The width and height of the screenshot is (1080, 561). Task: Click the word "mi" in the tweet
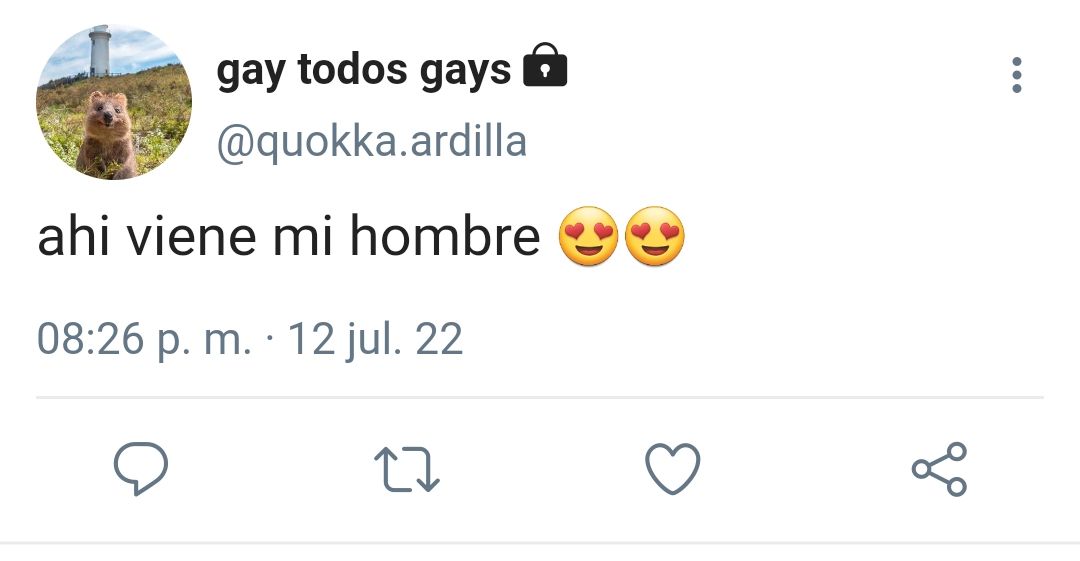(303, 236)
